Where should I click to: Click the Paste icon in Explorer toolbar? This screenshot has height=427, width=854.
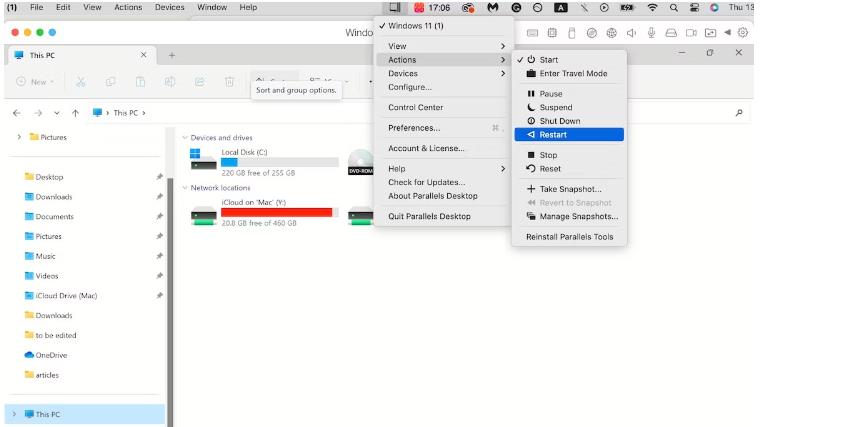tap(140, 82)
